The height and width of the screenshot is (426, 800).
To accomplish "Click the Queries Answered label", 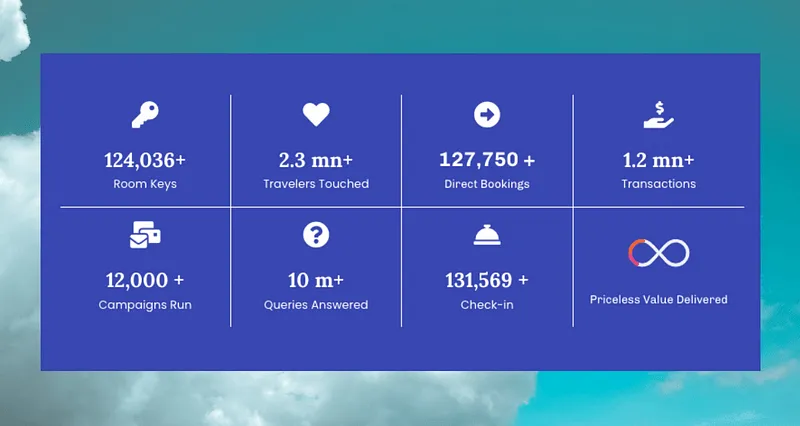I will pyautogui.click(x=316, y=305).
